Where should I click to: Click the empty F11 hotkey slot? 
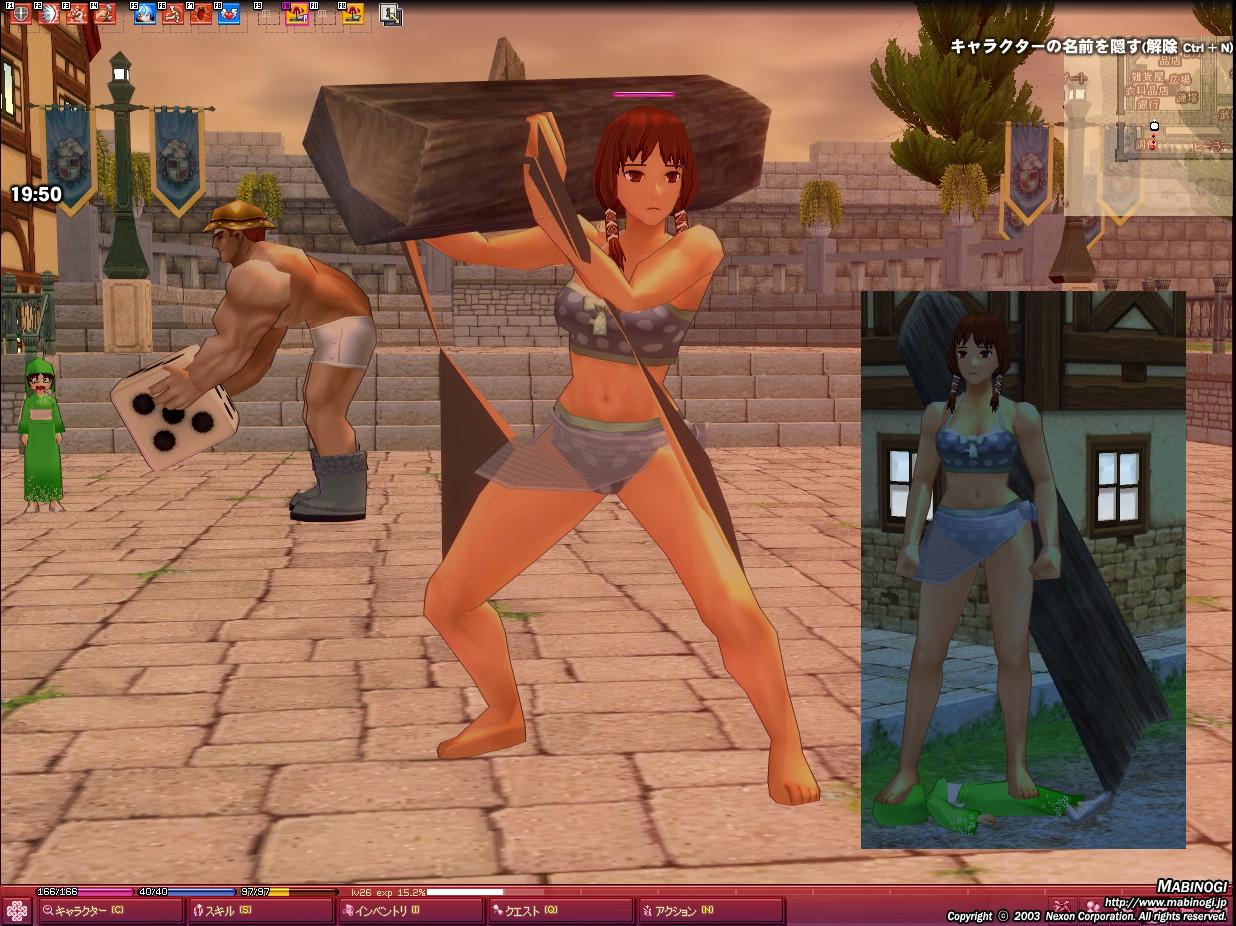click(325, 14)
